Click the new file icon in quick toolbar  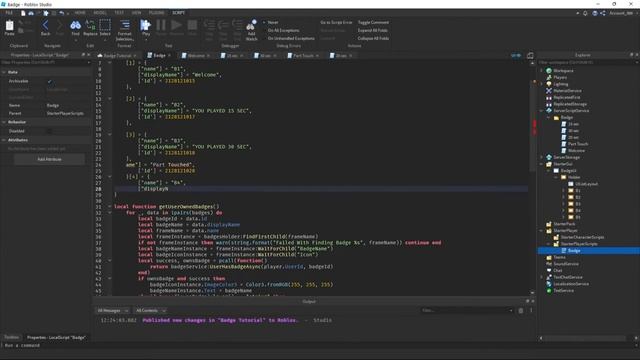tap(23, 13)
